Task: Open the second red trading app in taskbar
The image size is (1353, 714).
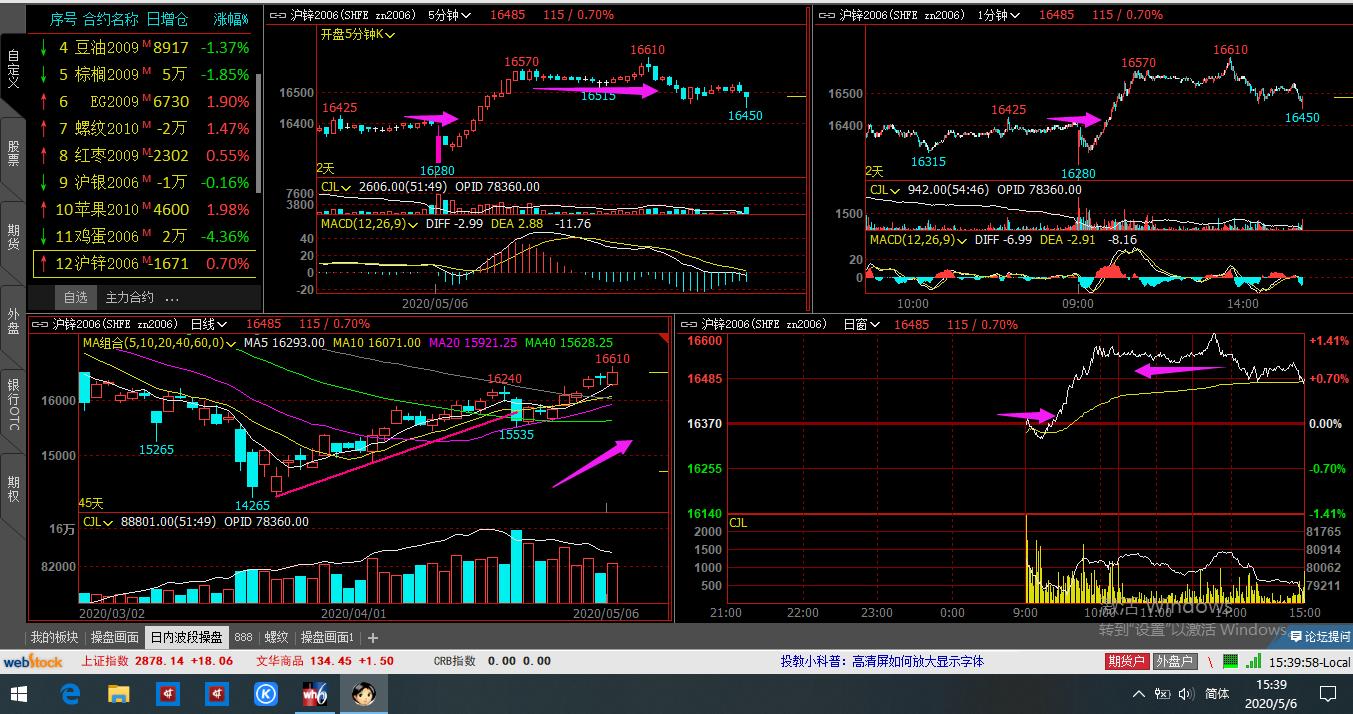Action: pyautogui.click(x=217, y=693)
